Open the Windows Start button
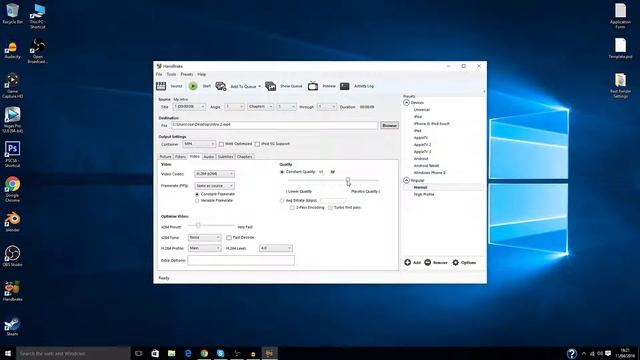Screen dimensions: 640x360 8,353
